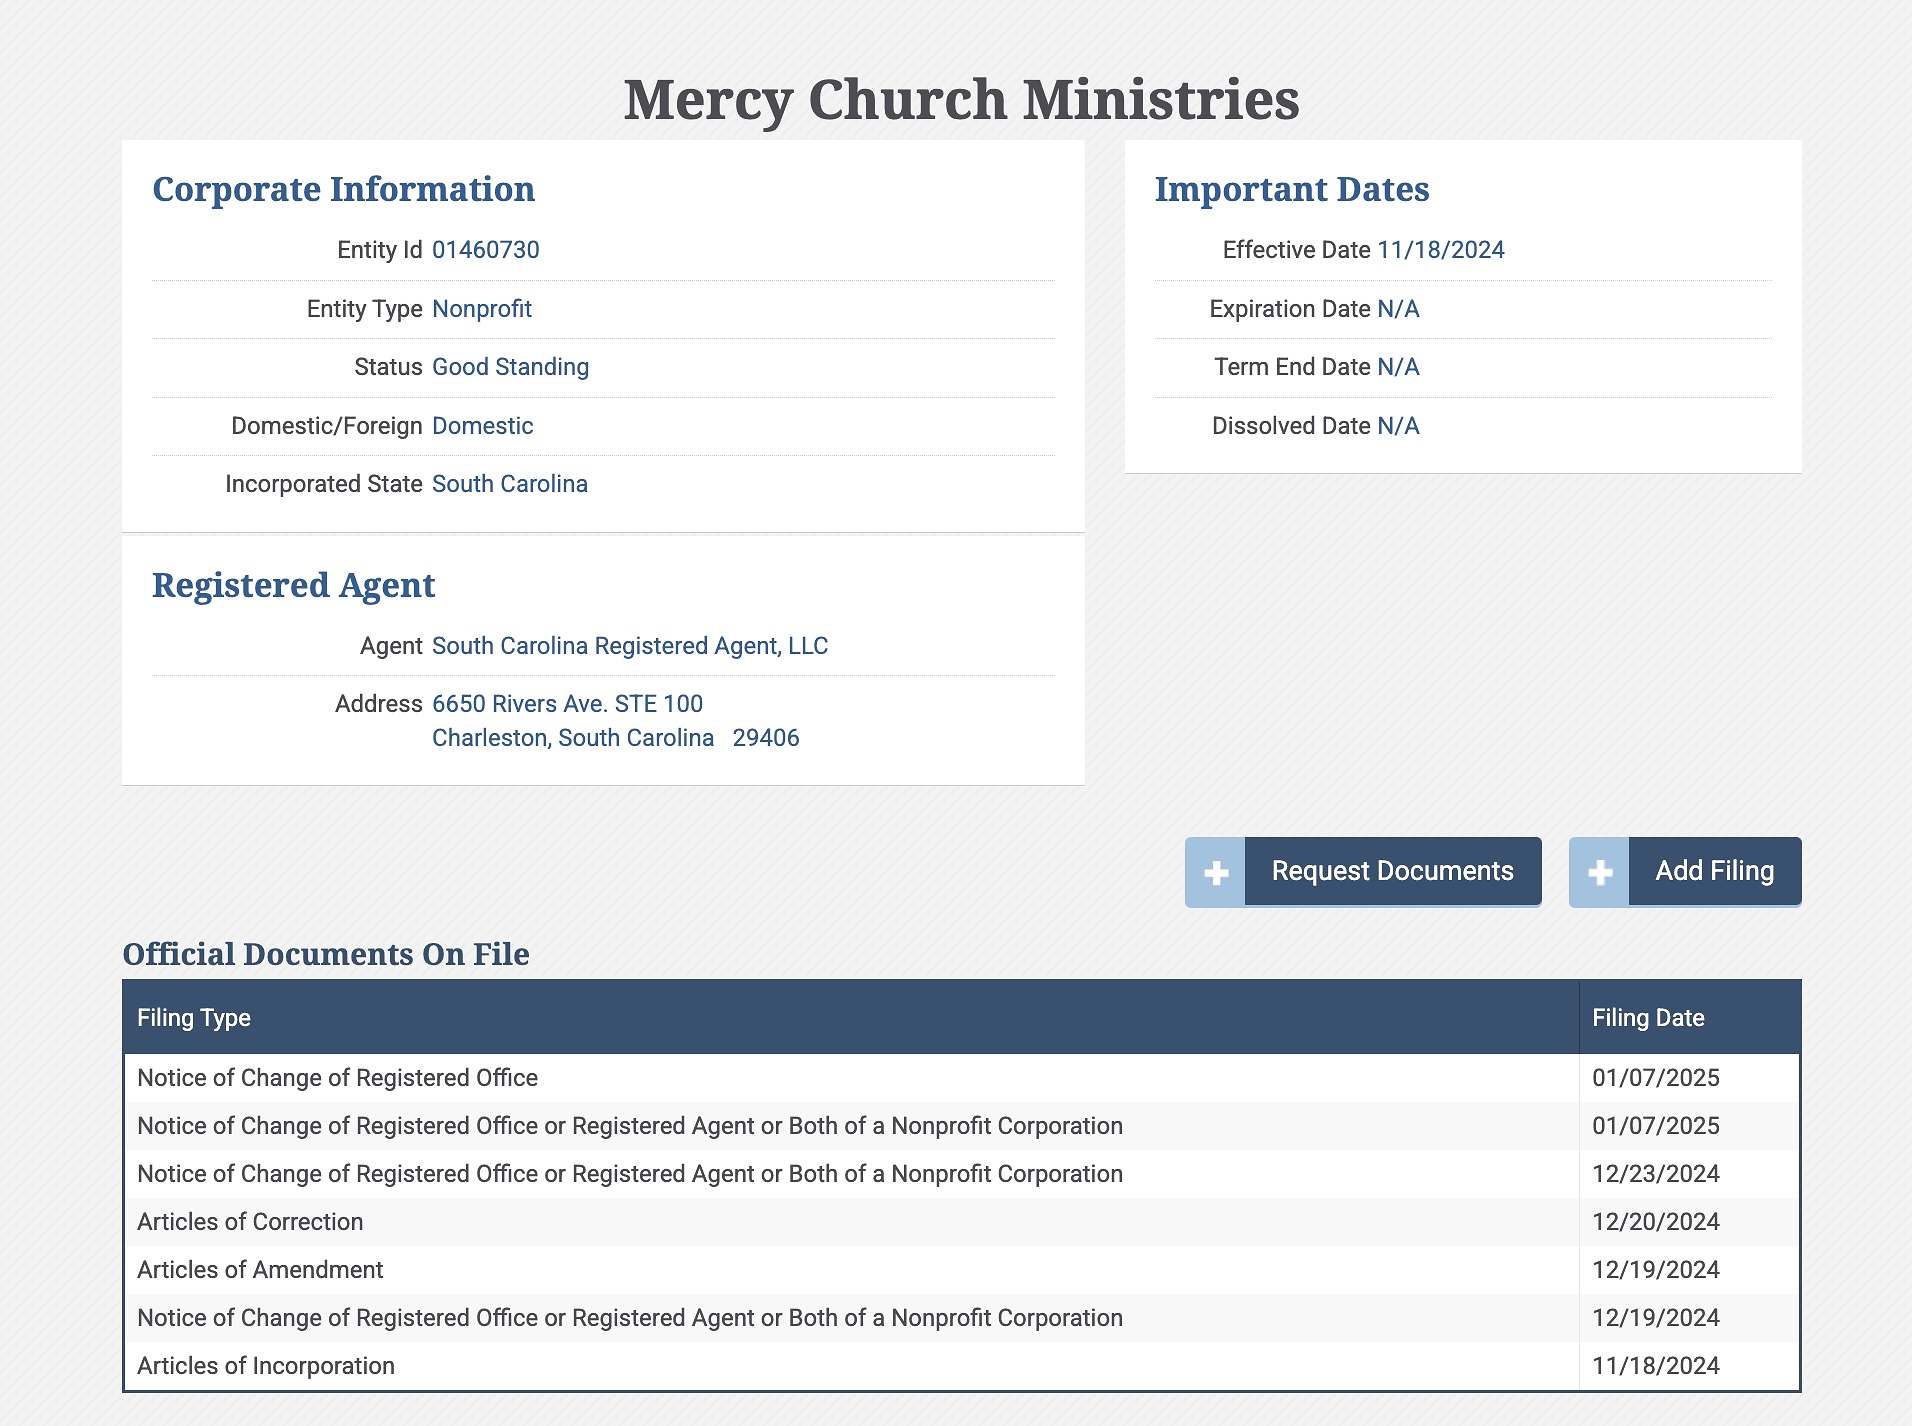Click the Good Standing status value
This screenshot has width=1912, height=1426.
click(x=510, y=367)
